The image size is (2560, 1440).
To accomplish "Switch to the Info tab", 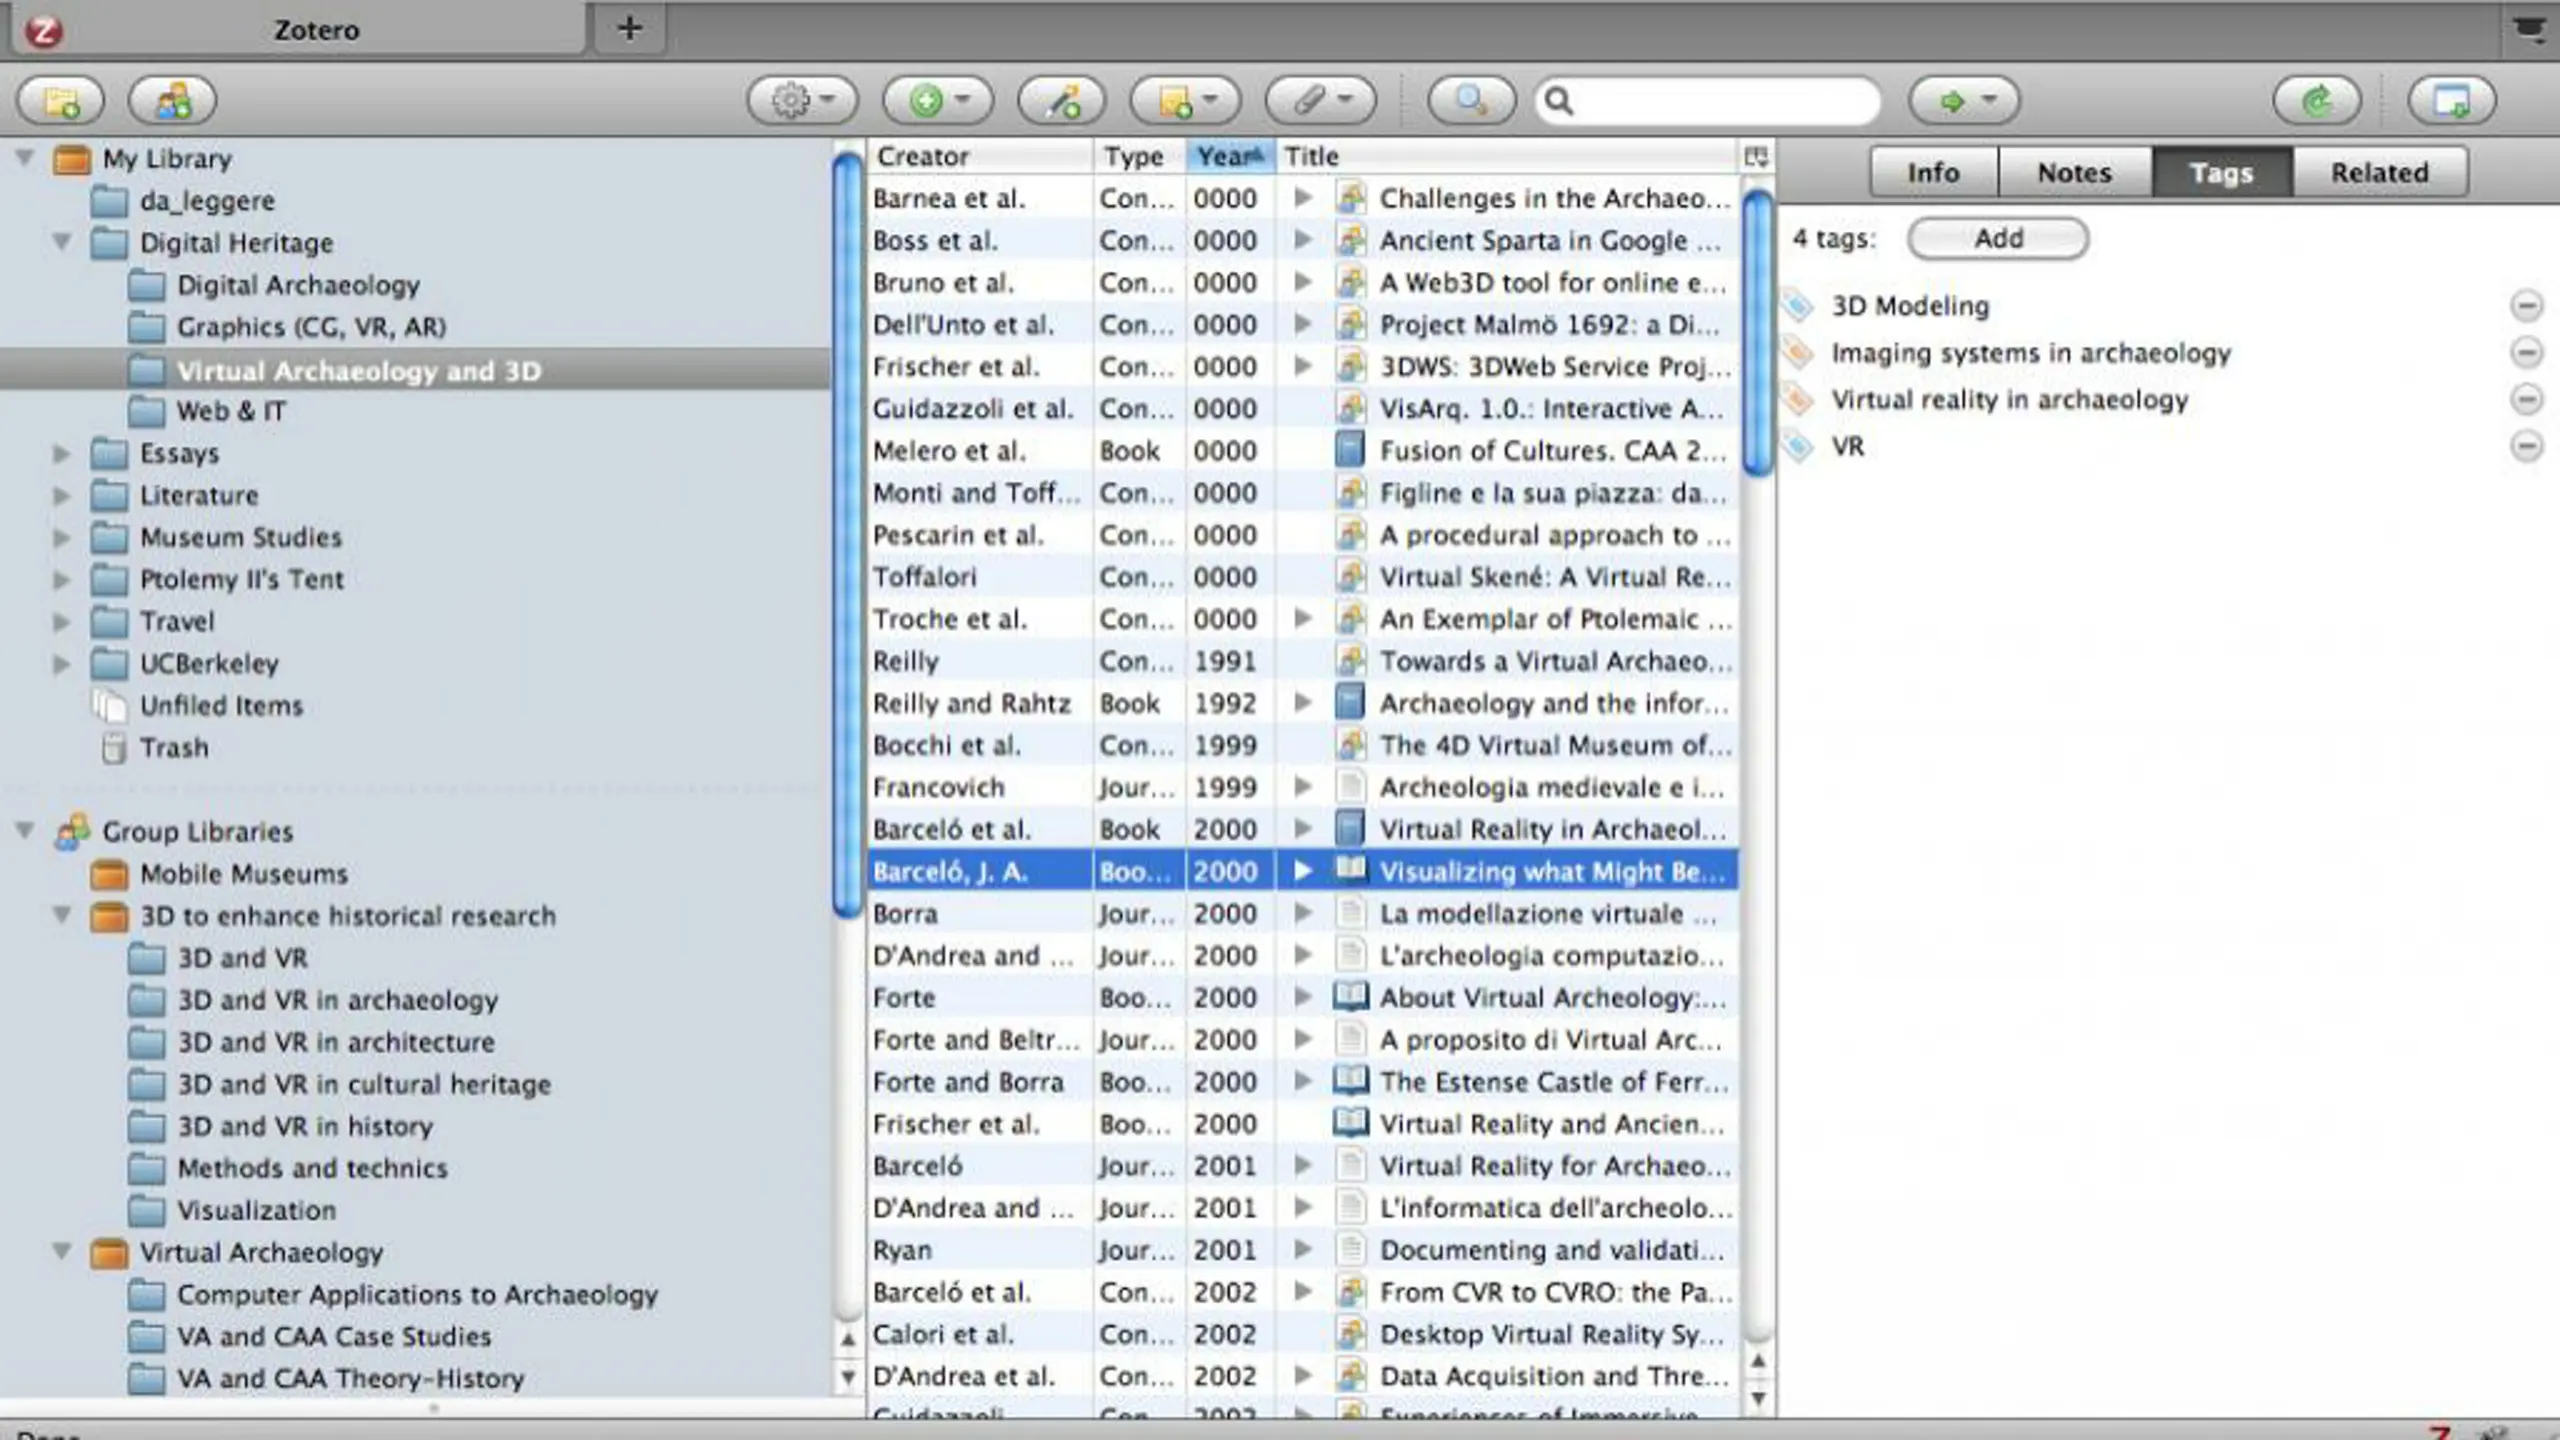I will pos(1933,172).
